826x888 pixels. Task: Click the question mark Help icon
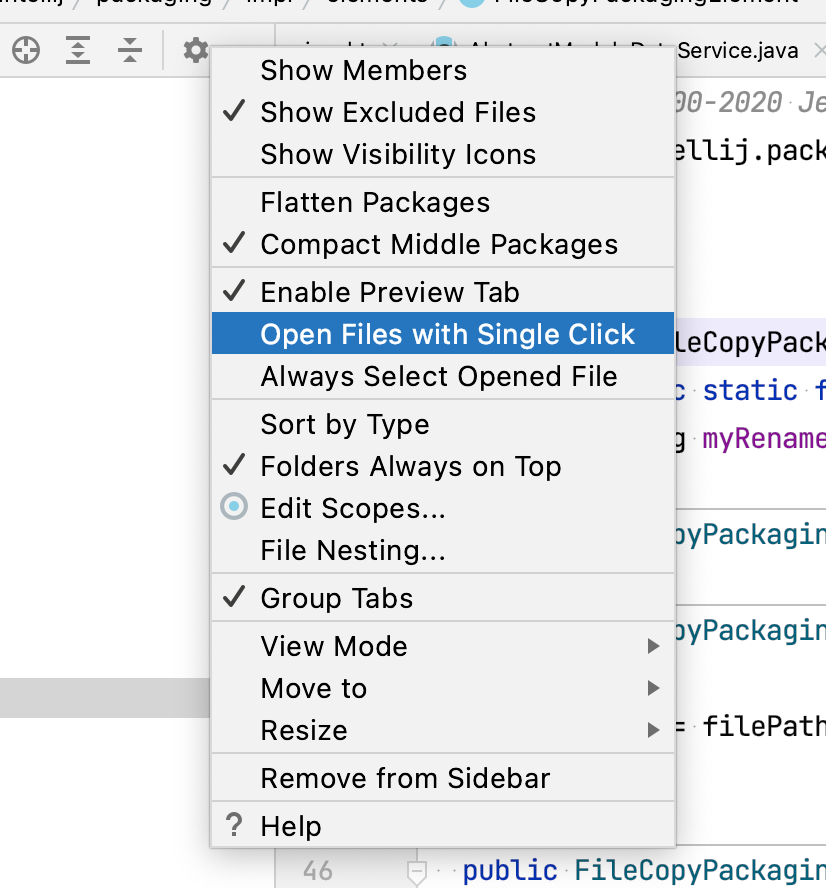[234, 826]
